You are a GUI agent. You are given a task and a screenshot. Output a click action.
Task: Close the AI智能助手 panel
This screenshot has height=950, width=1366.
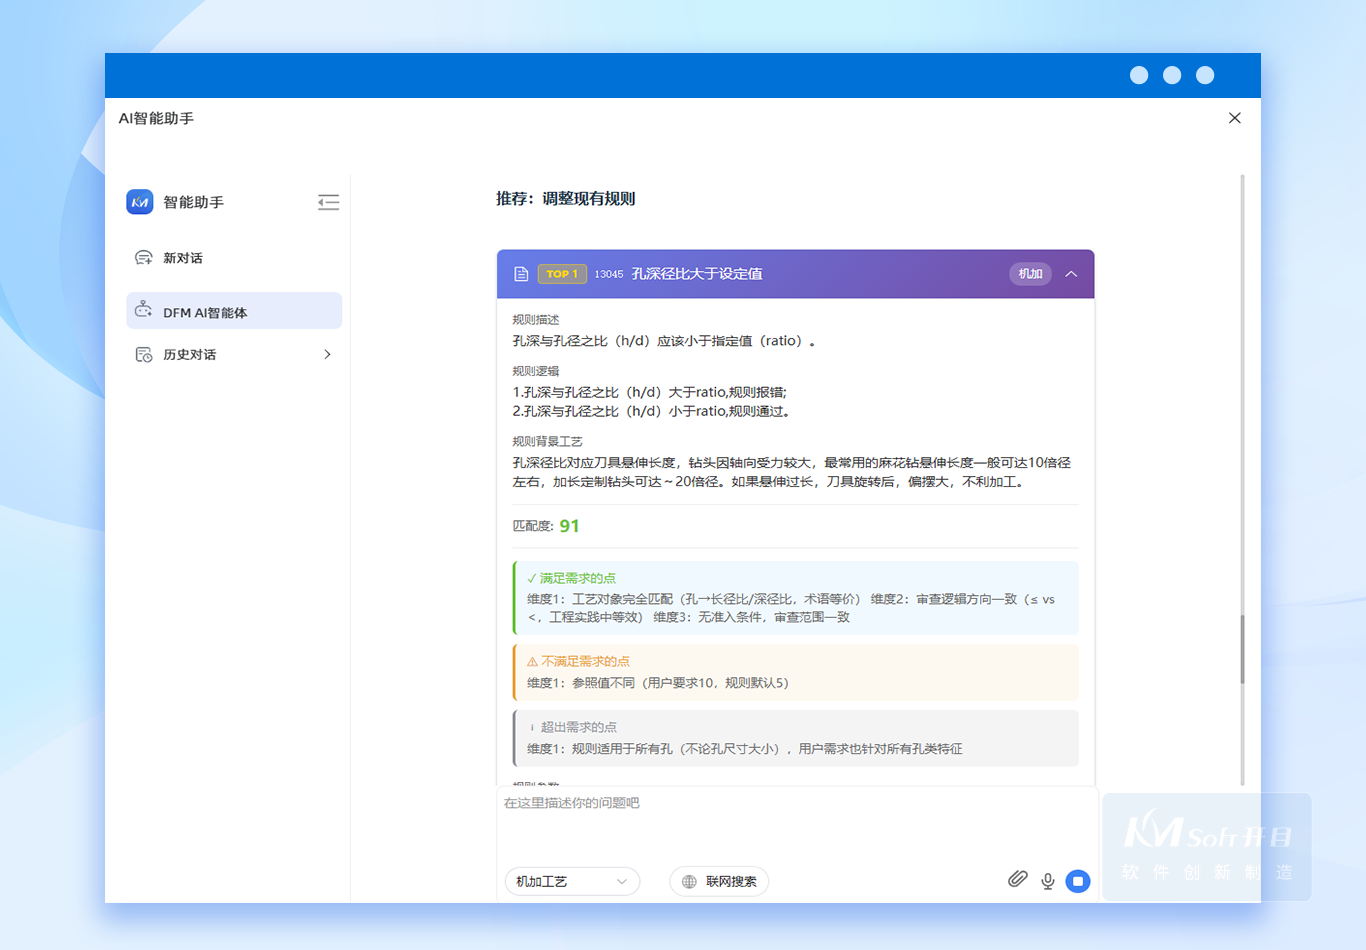(x=1235, y=118)
